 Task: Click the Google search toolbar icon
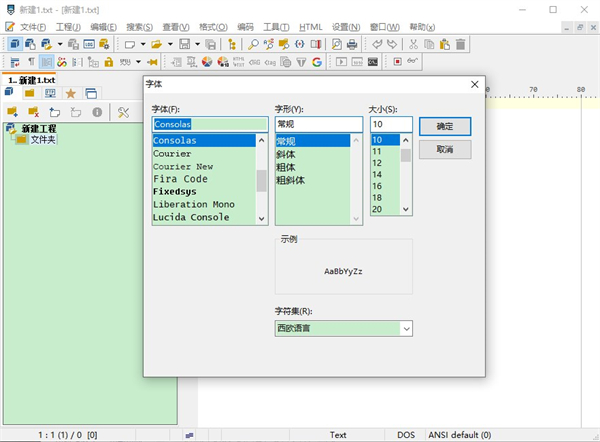coord(316,62)
